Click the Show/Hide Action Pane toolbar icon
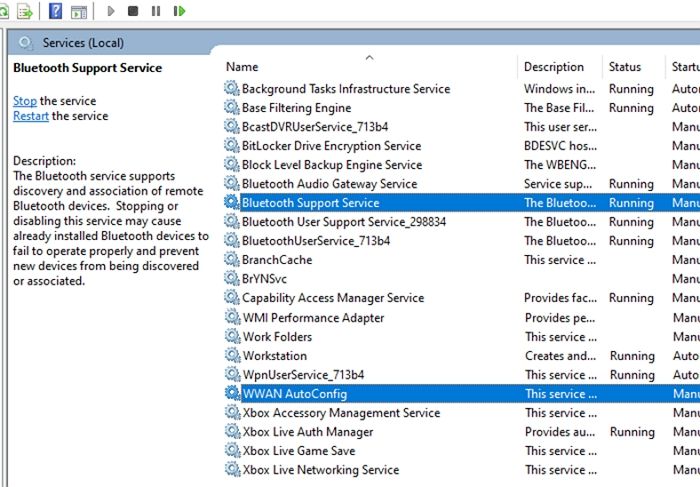The height and width of the screenshot is (487, 700). pyautogui.click(x=78, y=11)
